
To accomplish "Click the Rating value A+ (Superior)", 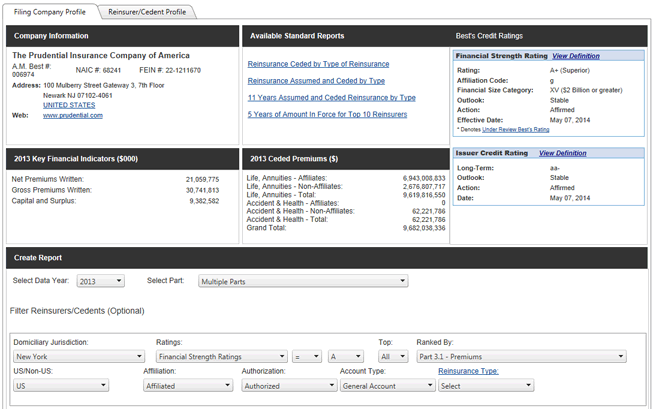I will point(570,70).
